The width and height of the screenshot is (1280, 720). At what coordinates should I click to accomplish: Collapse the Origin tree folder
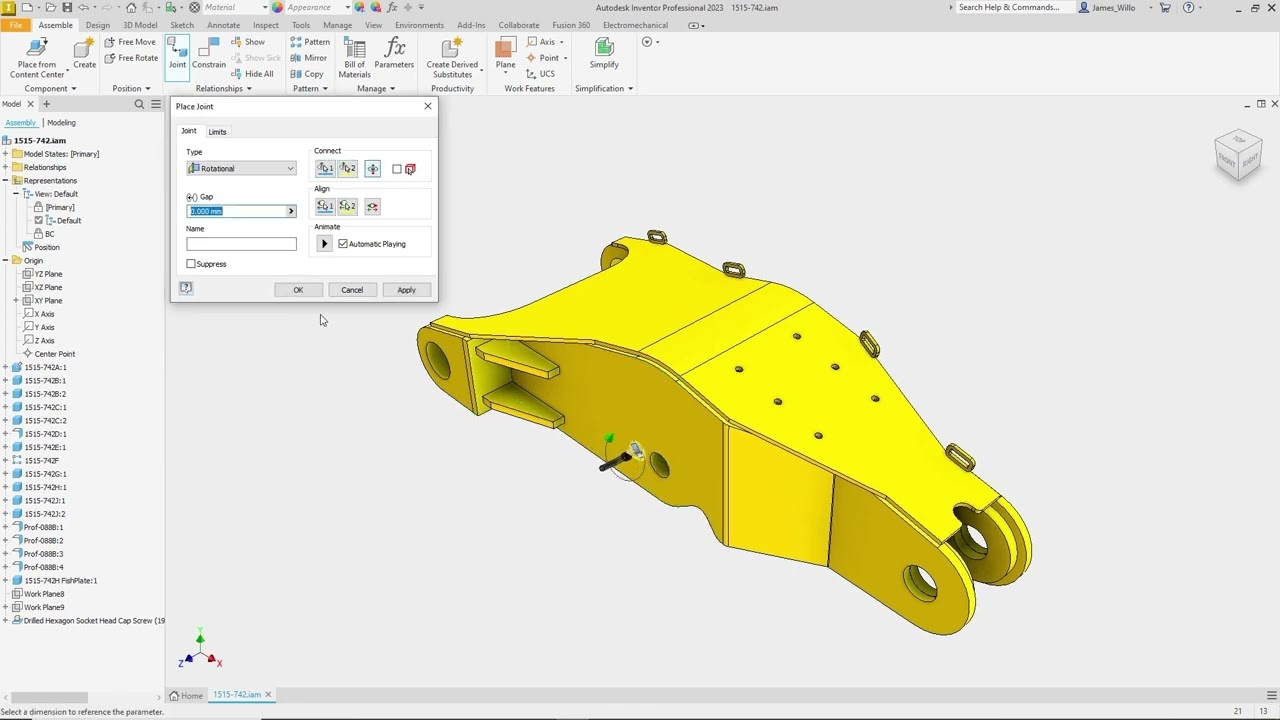click(x=6, y=260)
